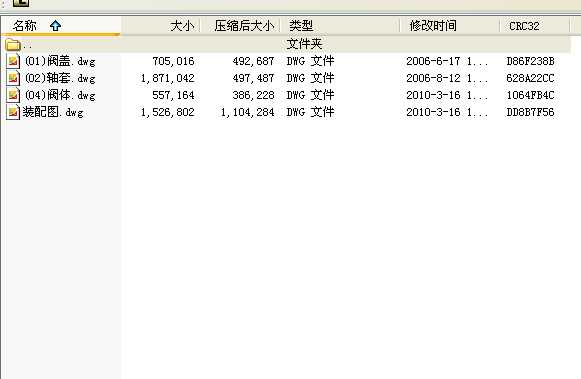Click the size value 705,016
This screenshot has width=581, height=379.
click(173, 61)
